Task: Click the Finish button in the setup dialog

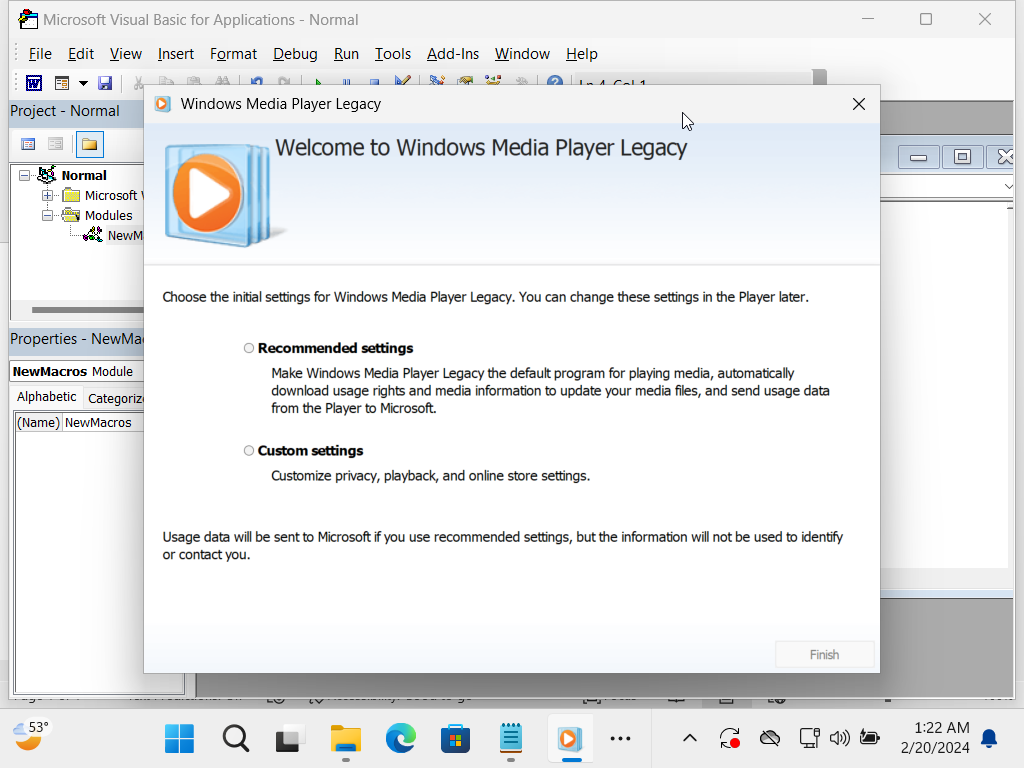Action: (x=824, y=654)
